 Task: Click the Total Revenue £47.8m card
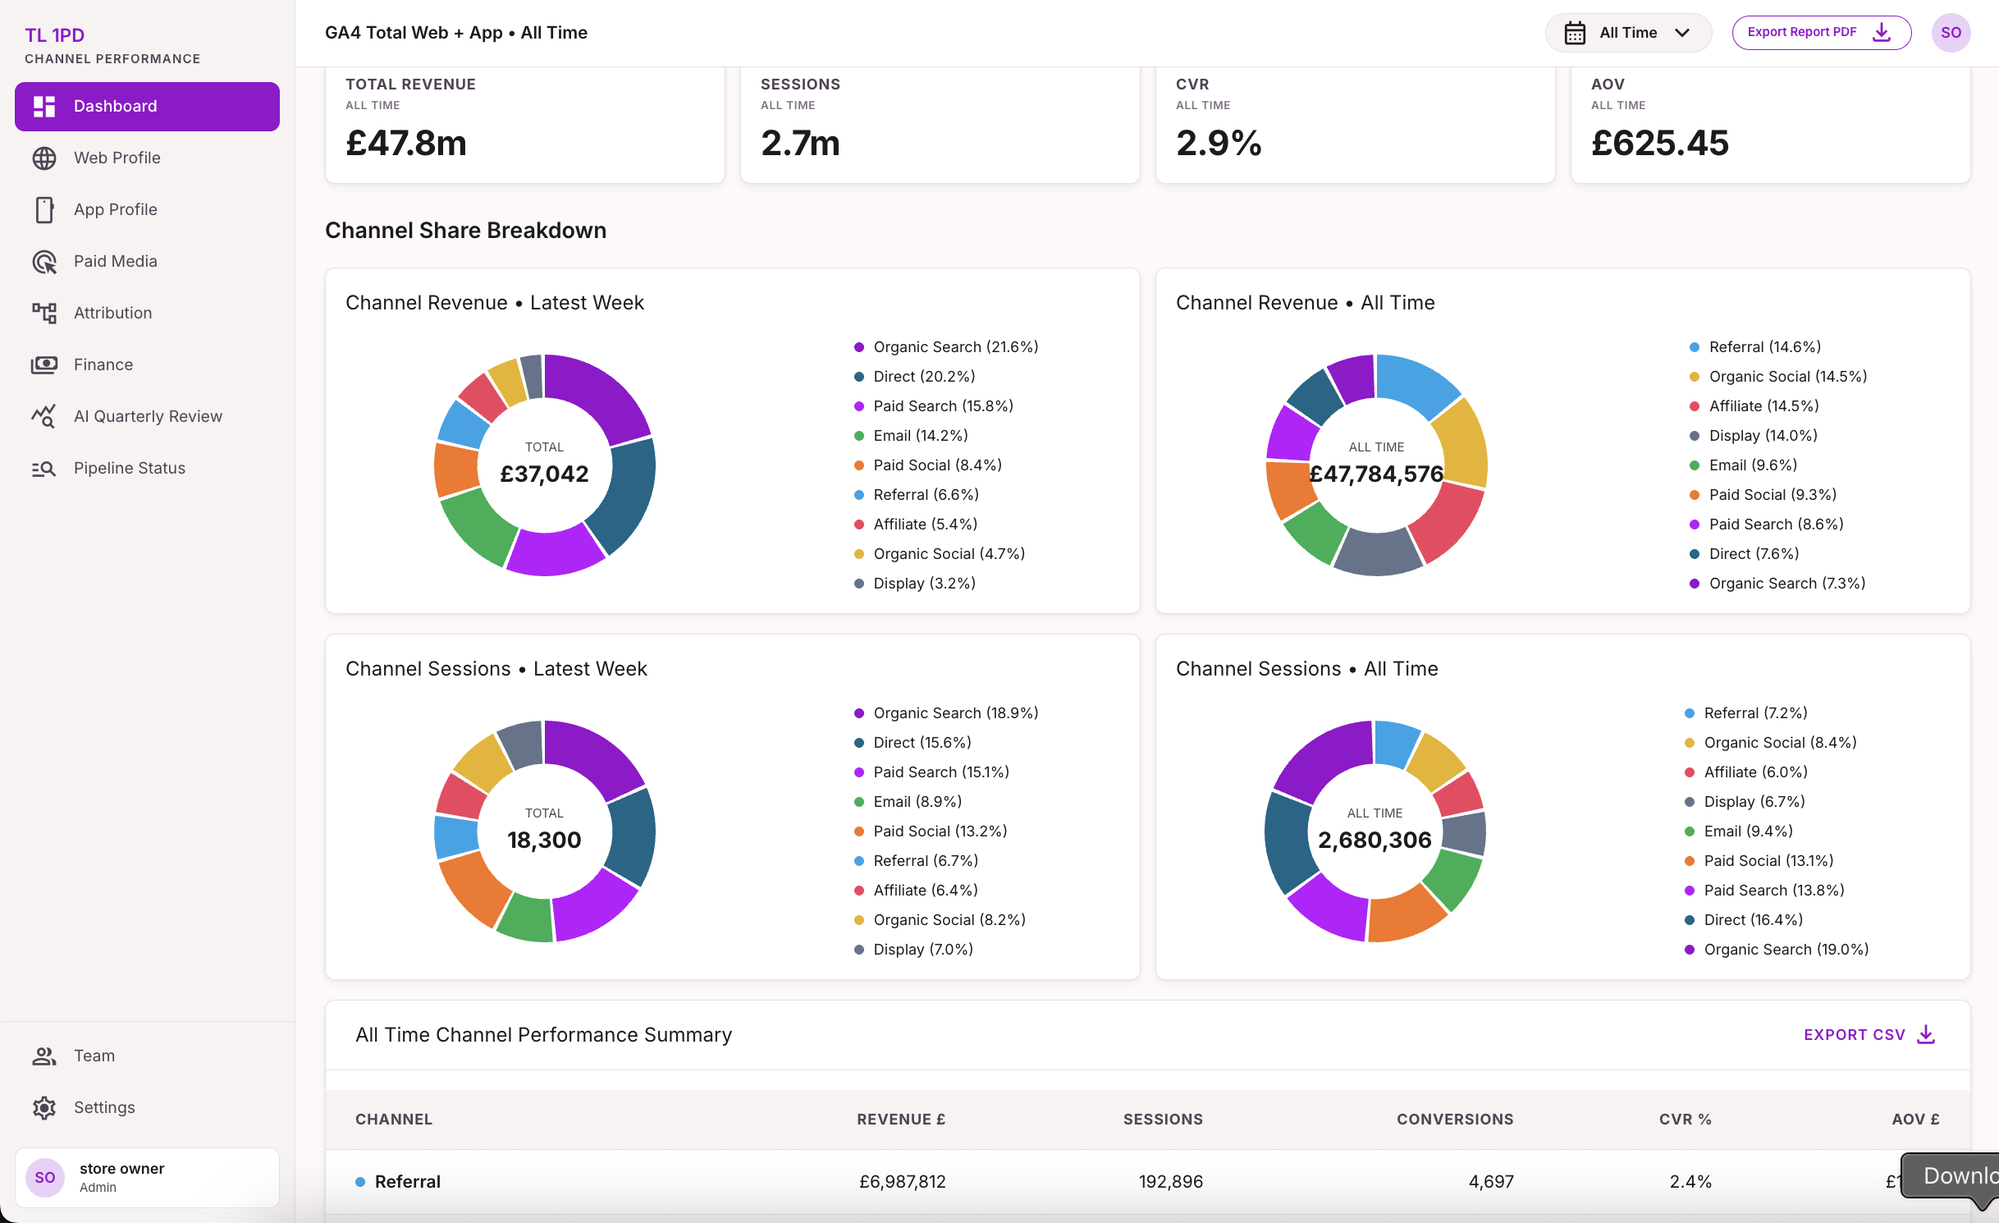click(x=525, y=124)
